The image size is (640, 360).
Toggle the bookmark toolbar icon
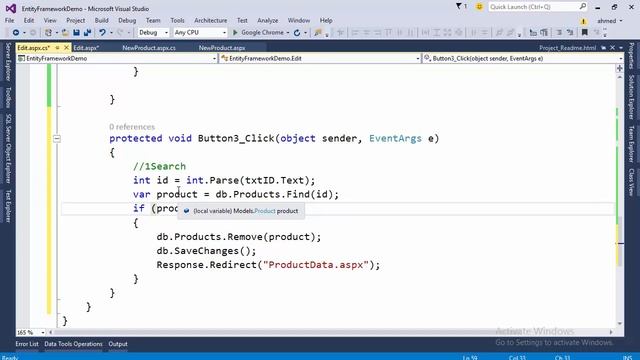tap(584, 32)
